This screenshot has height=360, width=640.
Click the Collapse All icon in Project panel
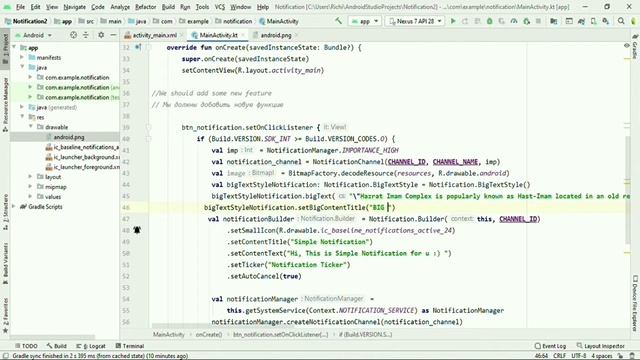tap(86, 35)
